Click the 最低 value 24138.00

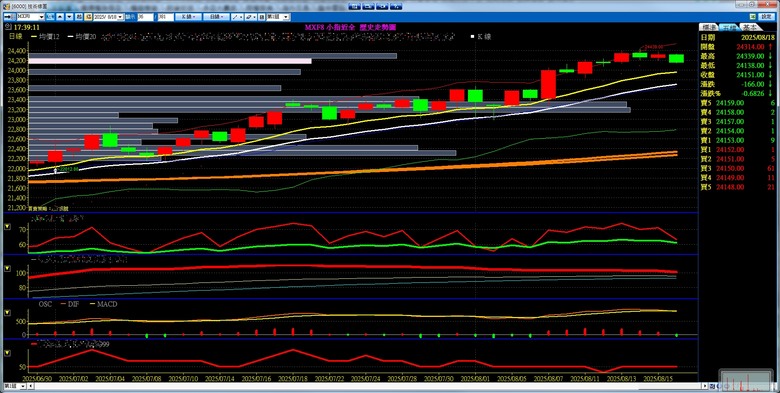(x=751, y=66)
